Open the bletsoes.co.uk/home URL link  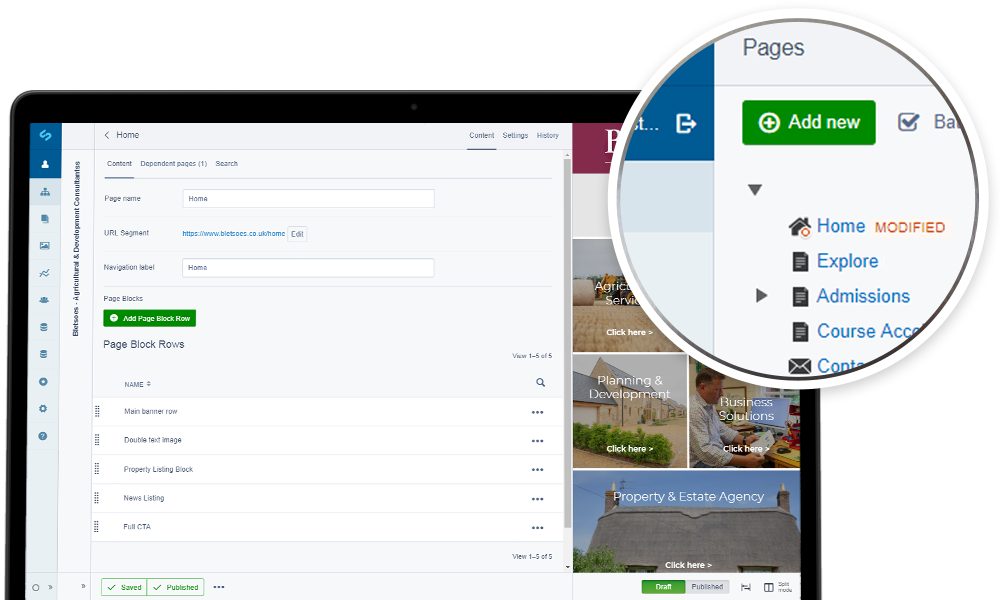point(233,233)
